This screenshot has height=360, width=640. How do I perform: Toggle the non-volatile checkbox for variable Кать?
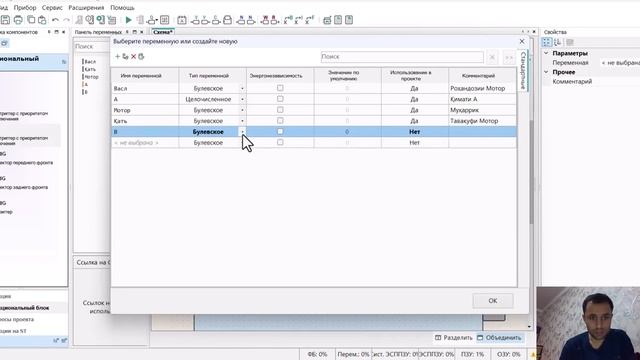280,120
